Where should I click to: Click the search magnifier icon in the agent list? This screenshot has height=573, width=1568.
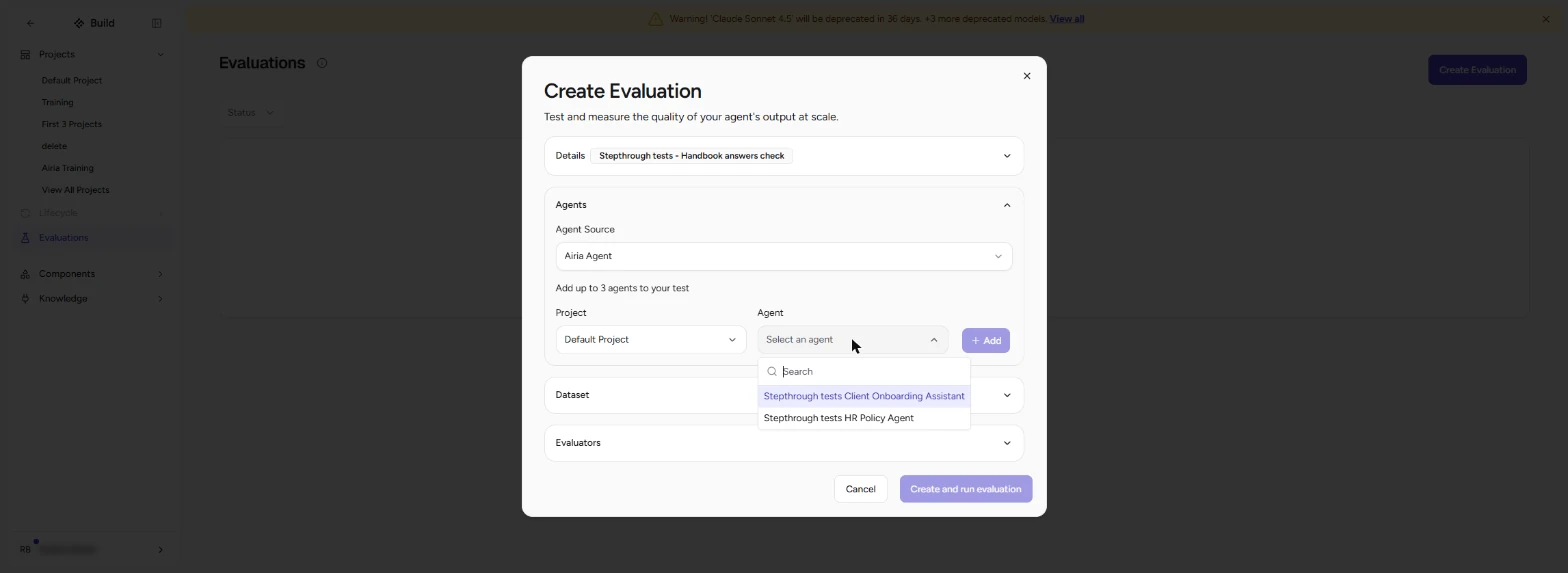tap(772, 372)
